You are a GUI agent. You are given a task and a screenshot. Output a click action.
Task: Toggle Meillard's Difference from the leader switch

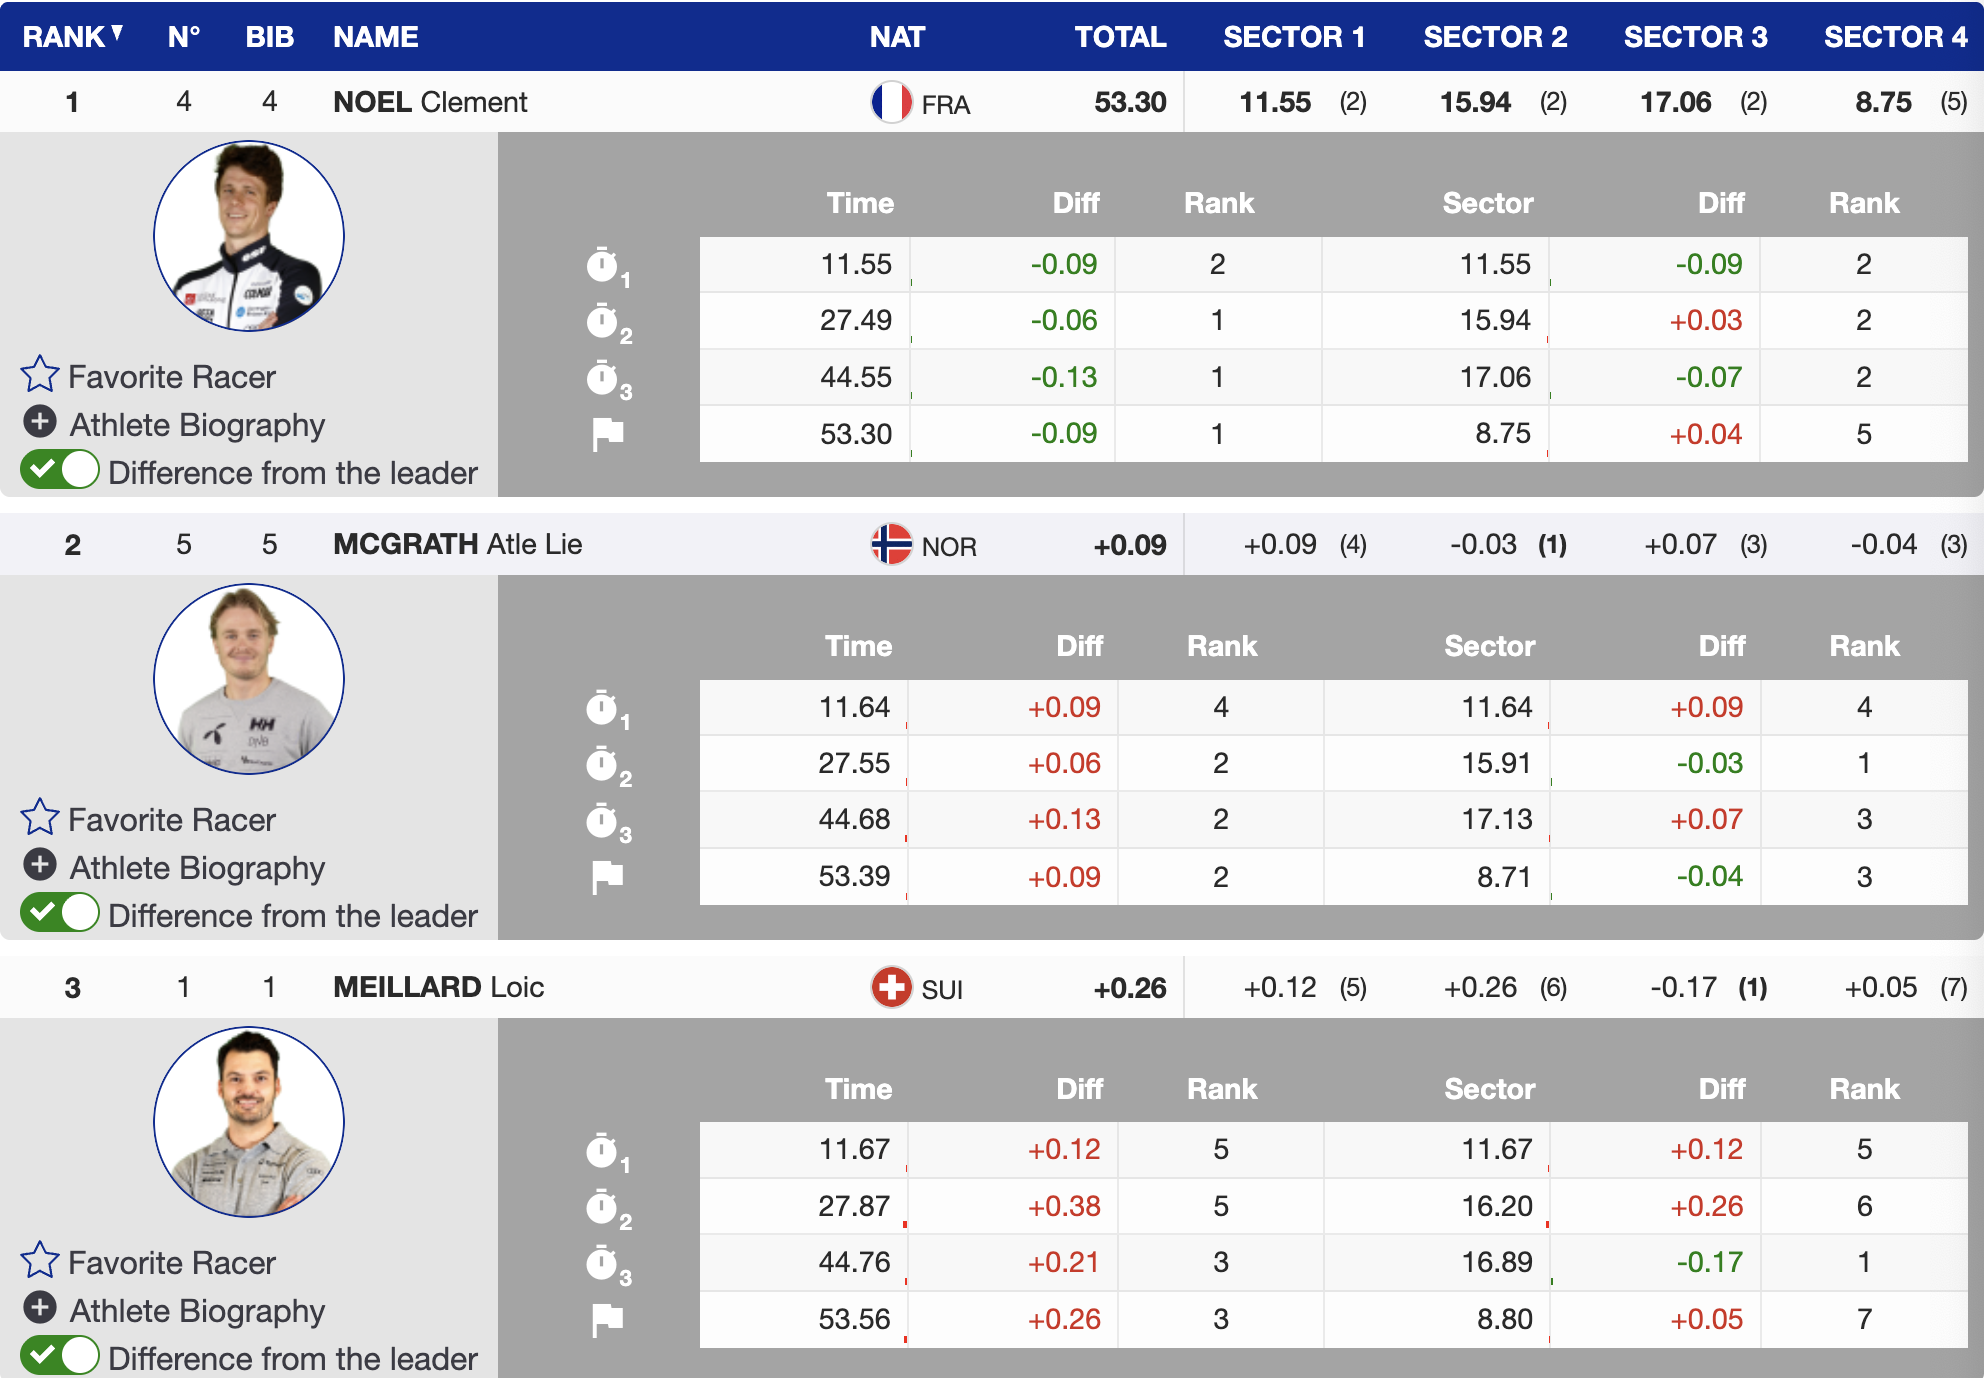pyautogui.click(x=60, y=1356)
